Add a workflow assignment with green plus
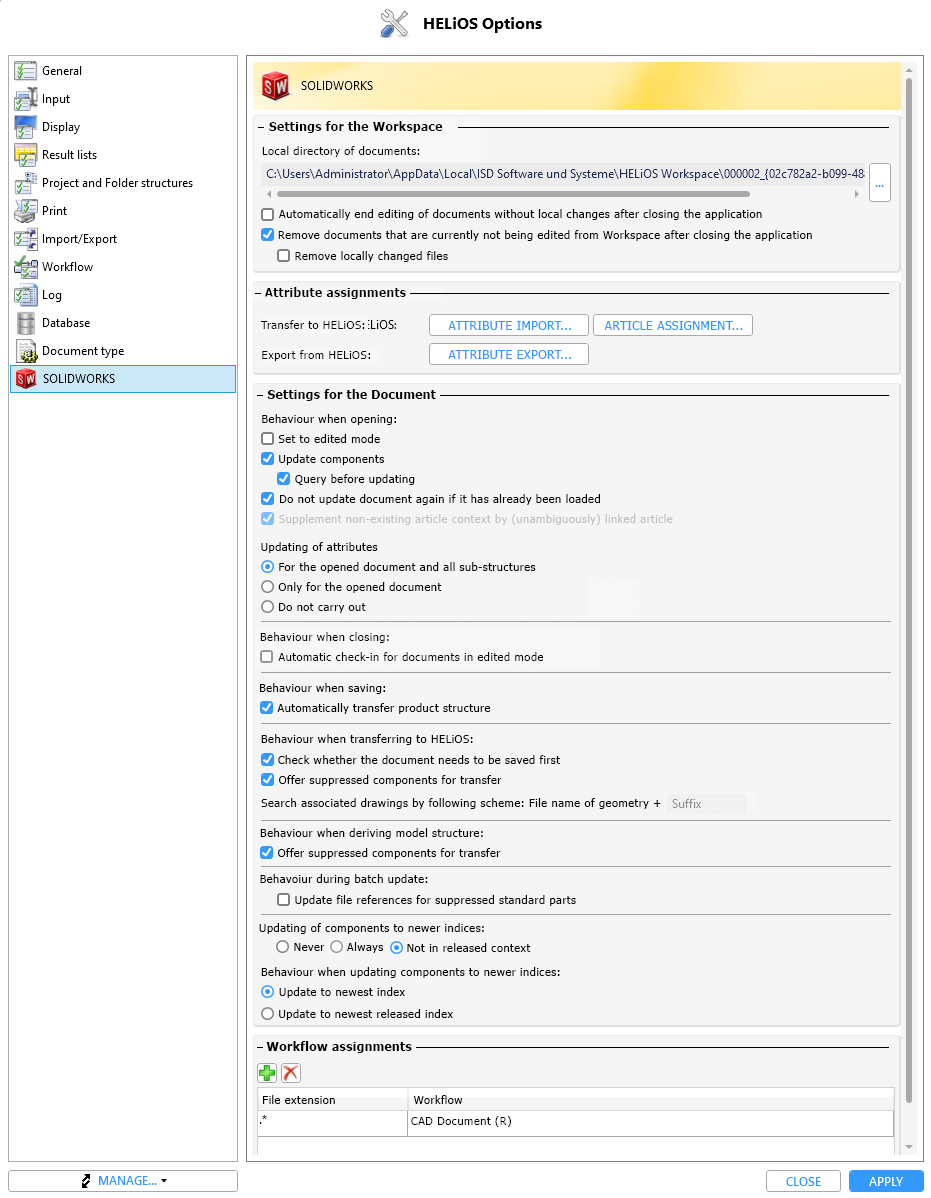The width and height of the screenshot is (931, 1198). [x=267, y=1073]
